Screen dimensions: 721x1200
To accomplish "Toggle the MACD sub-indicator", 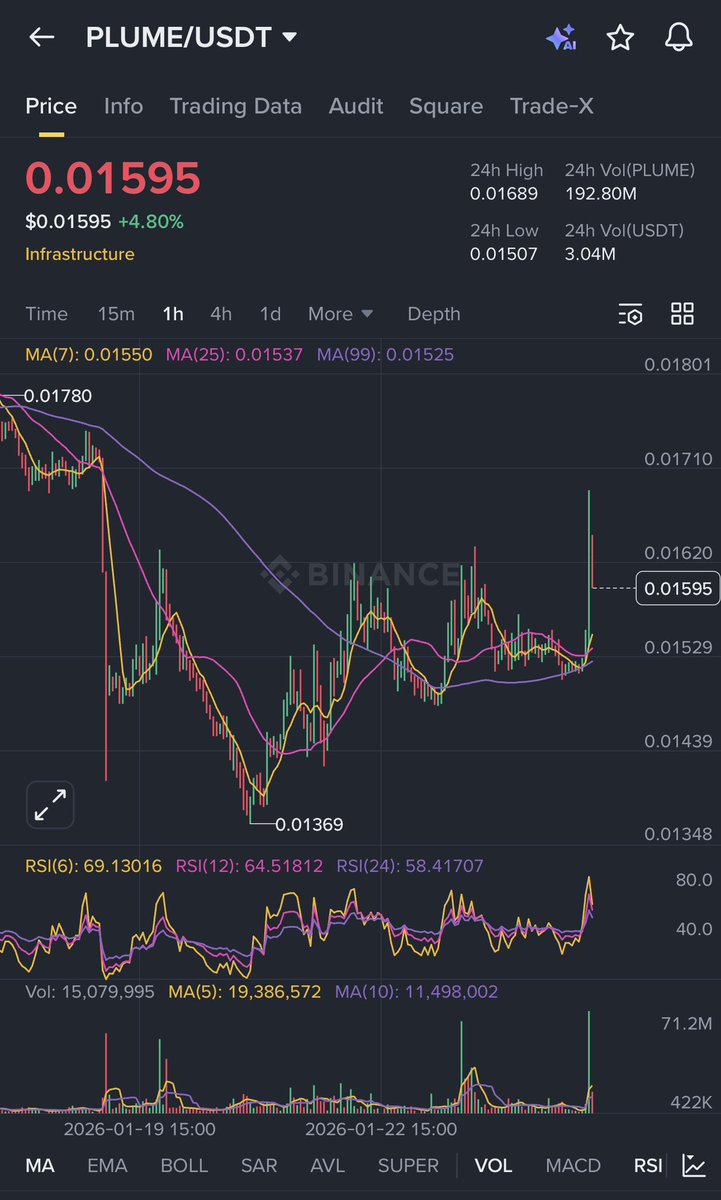I will [x=573, y=1166].
